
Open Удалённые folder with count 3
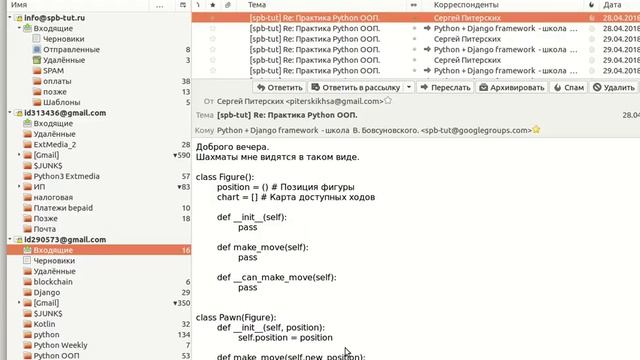(64, 60)
